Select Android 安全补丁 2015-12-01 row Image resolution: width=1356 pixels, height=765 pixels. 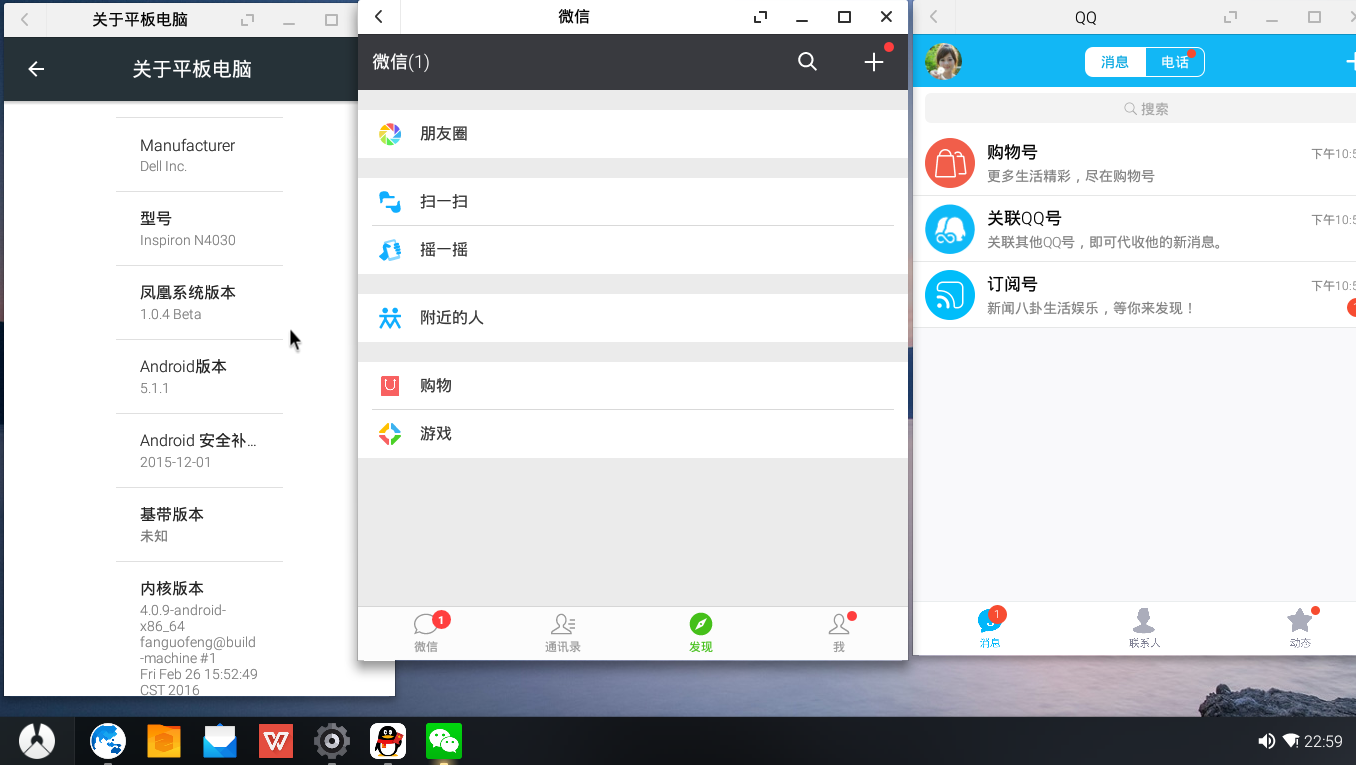tap(199, 451)
